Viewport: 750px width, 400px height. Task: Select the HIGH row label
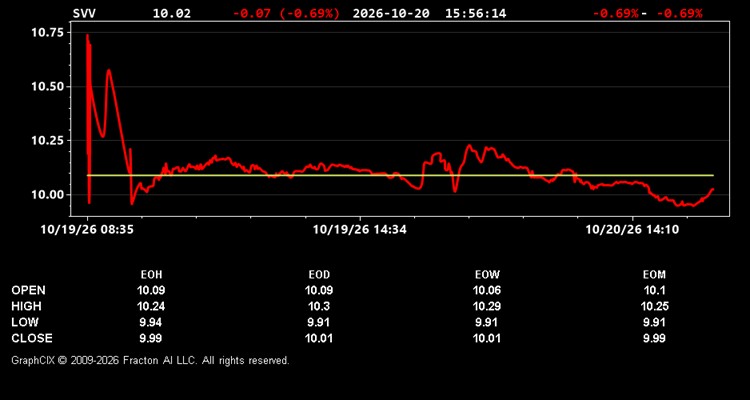[x=26, y=306]
